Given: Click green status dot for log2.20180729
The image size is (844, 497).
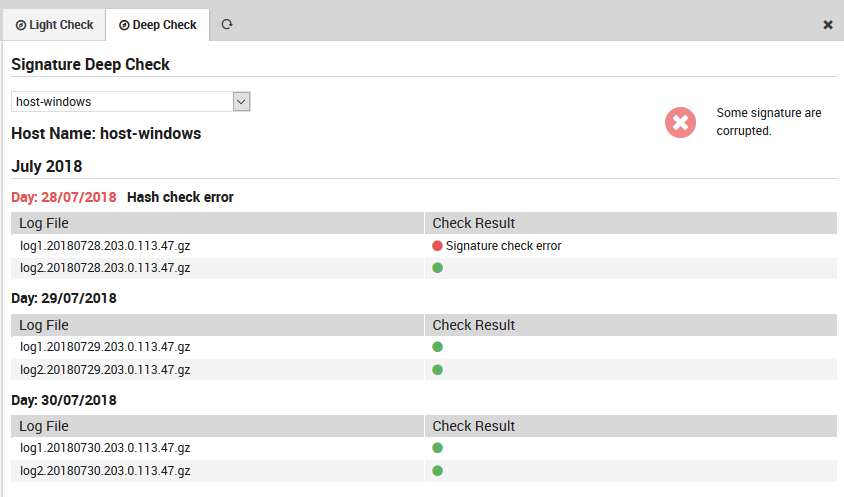Looking at the screenshot, I should 437,369.
